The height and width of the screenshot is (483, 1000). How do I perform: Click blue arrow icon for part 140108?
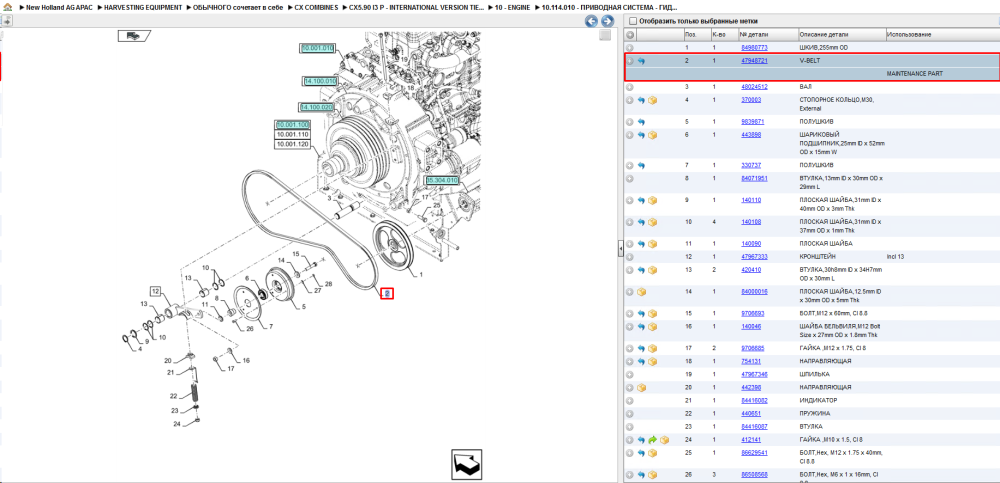[x=642, y=222]
